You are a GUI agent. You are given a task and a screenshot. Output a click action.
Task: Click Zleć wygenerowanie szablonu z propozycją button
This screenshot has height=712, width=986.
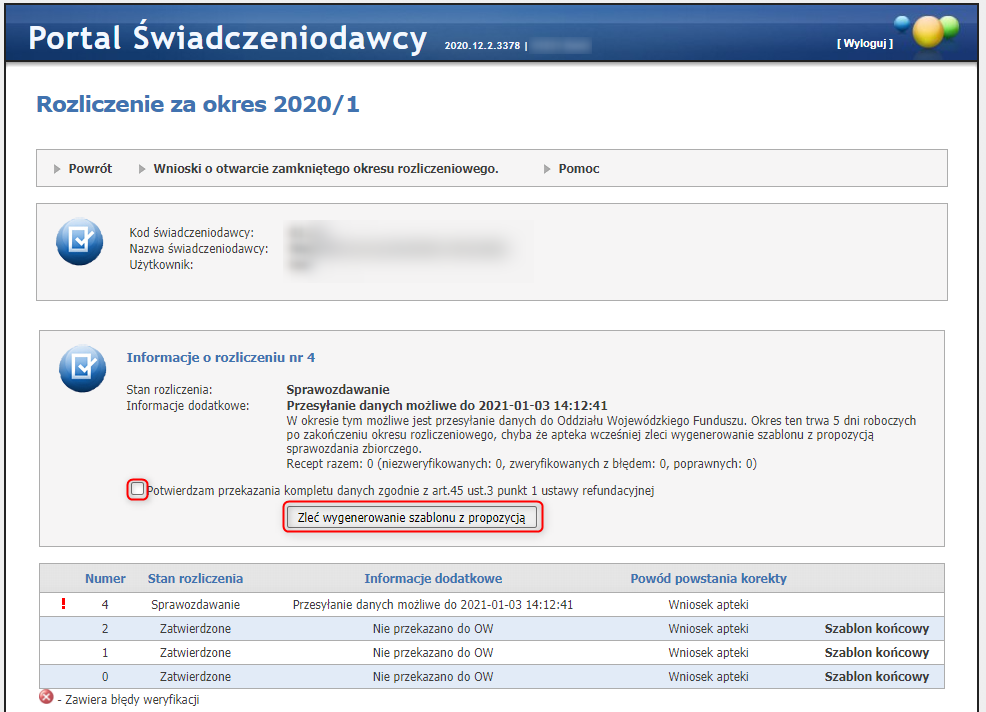pyautogui.click(x=412, y=517)
